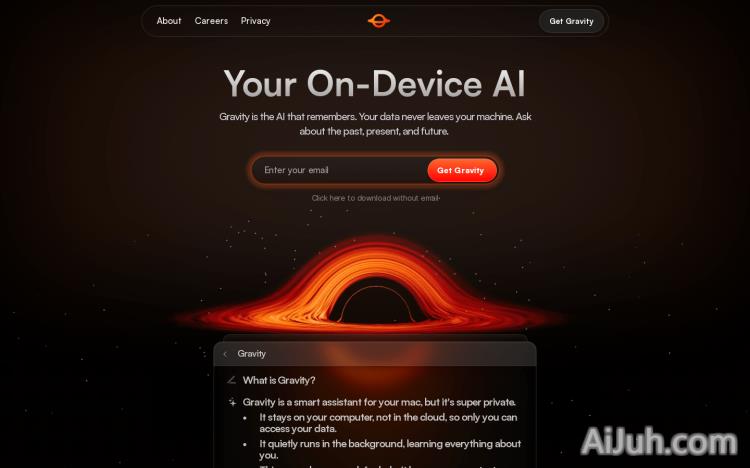Select the What is Gravity? question text
Screen dimensions: 750x468
point(279,380)
